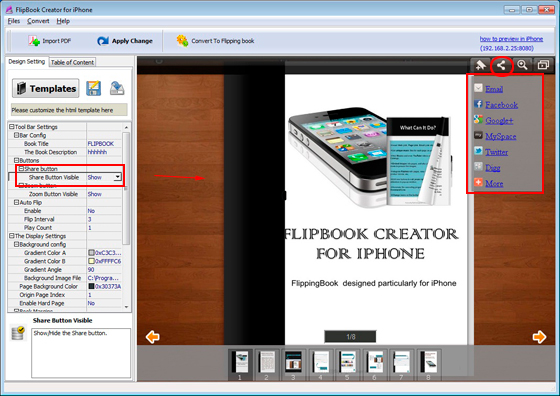
Task: Open the Help menu
Action: click(63, 21)
